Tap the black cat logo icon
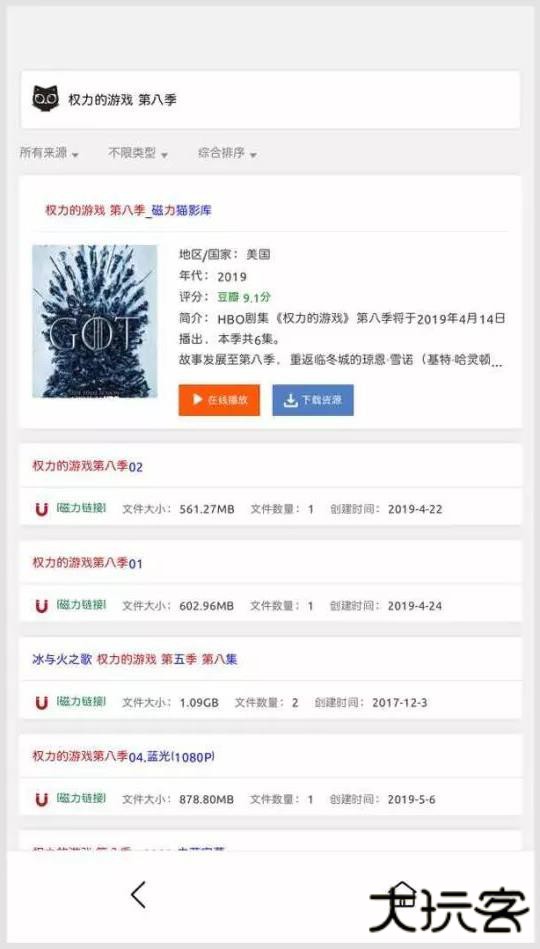Image resolution: width=540 pixels, height=949 pixels. tap(46, 99)
